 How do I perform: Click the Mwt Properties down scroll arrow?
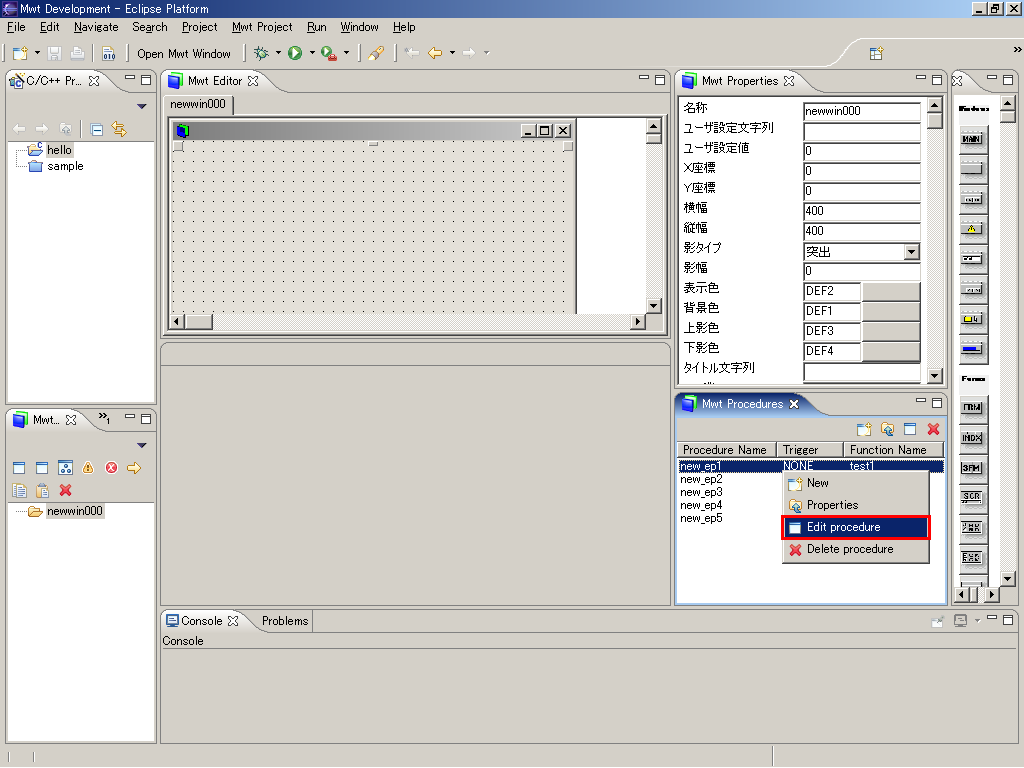pos(935,376)
